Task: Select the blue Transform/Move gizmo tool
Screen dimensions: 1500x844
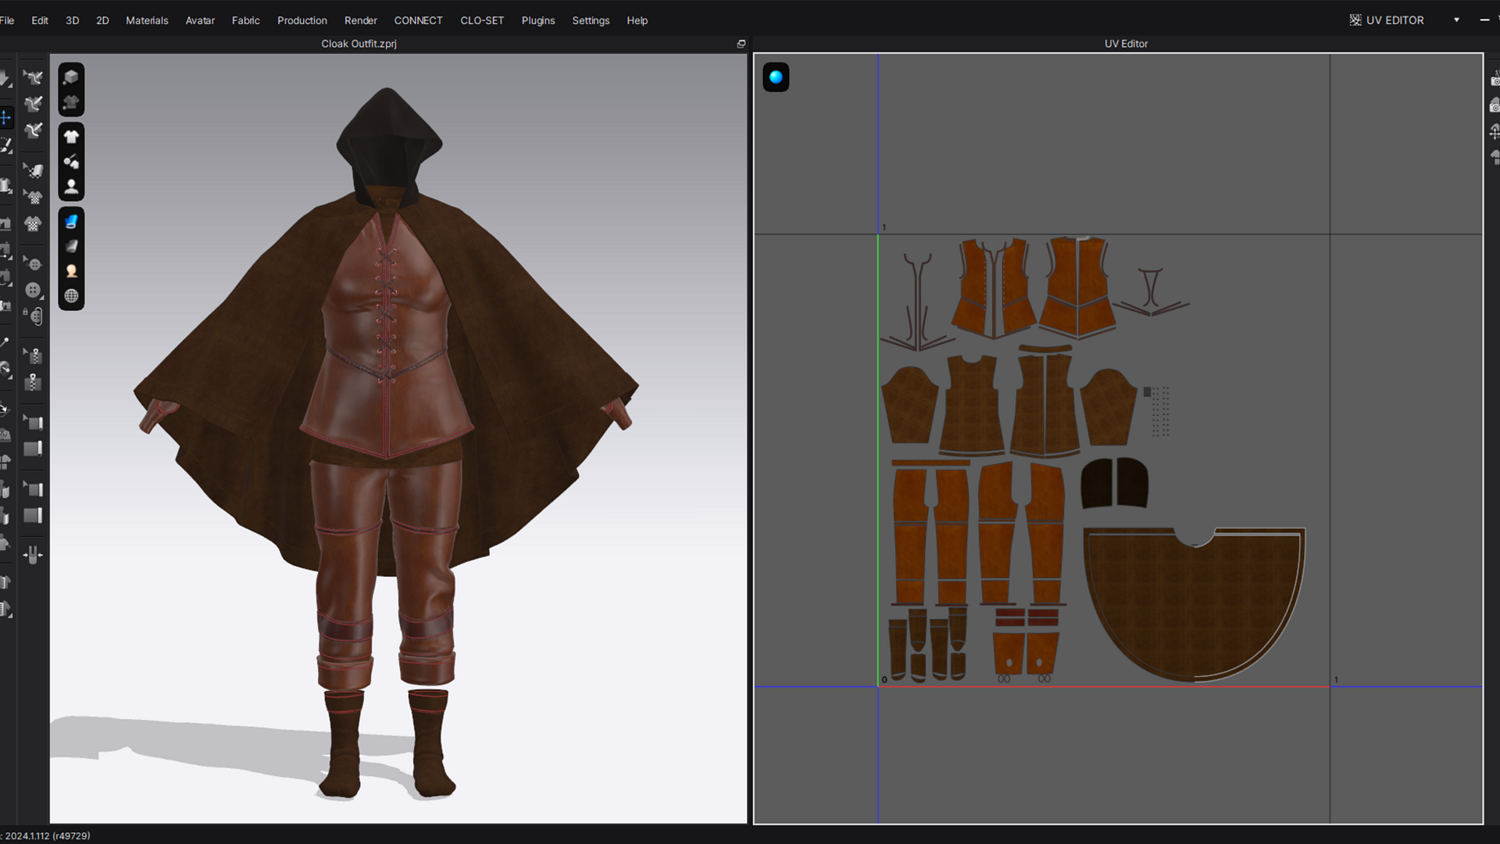Action: [6, 118]
